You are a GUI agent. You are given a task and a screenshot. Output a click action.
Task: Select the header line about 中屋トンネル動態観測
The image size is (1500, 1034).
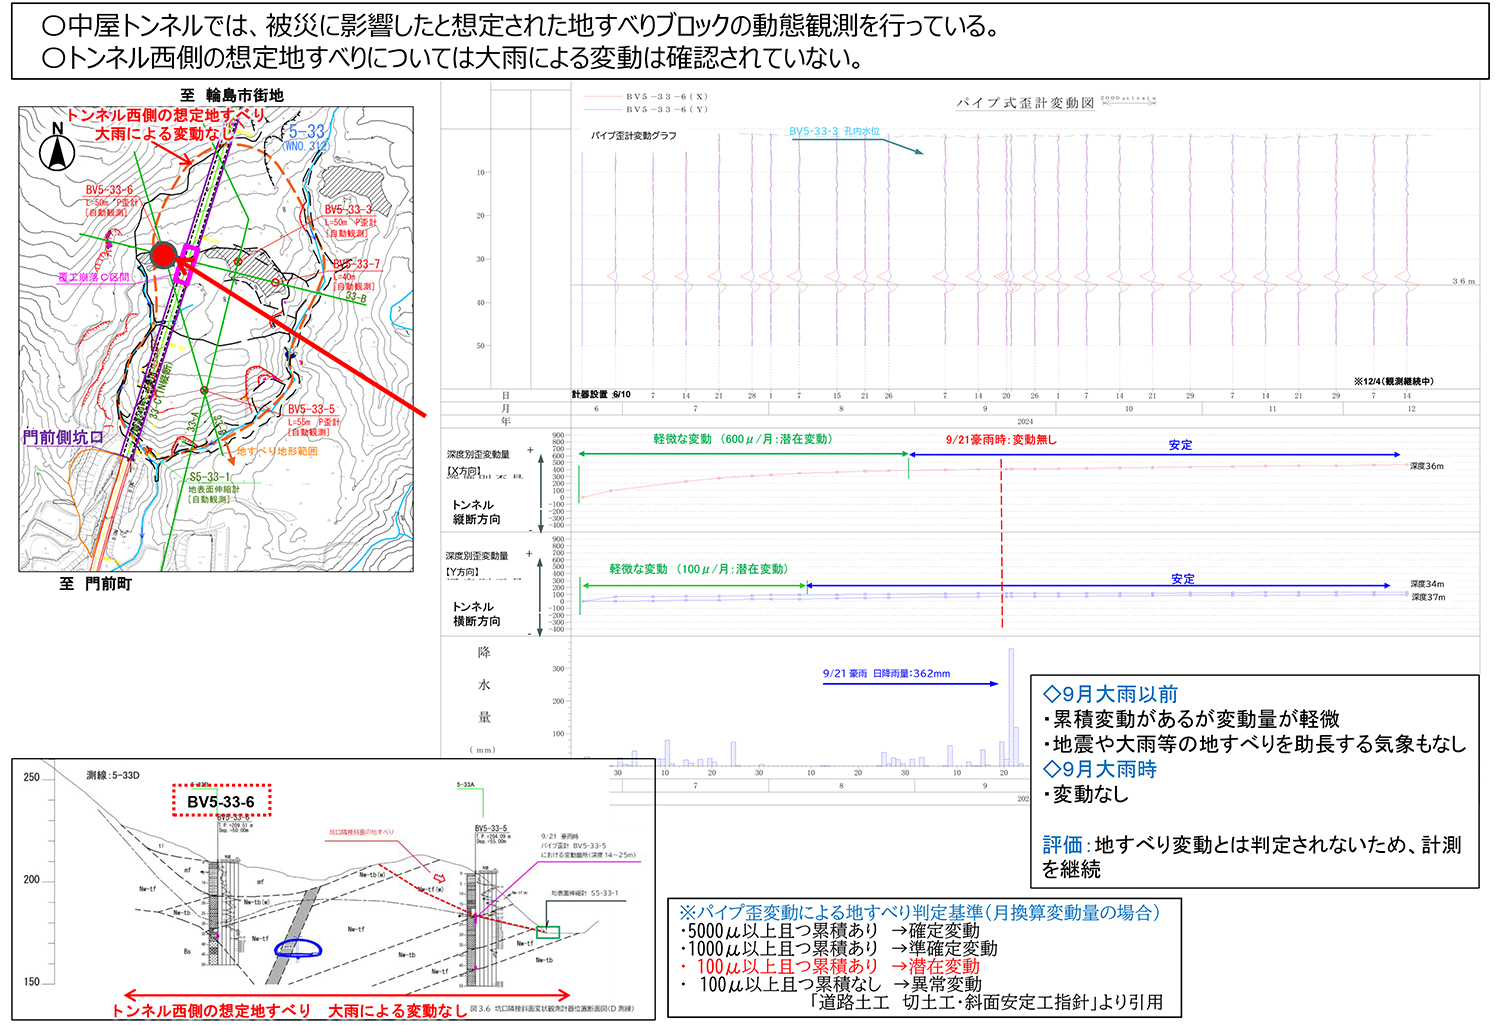[x=521, y=25]
